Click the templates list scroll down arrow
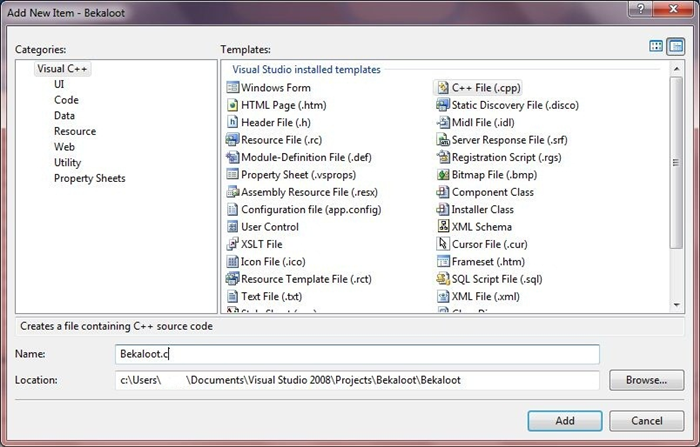The width and height of the screenshot is (700, 447). tap(676, 305)
